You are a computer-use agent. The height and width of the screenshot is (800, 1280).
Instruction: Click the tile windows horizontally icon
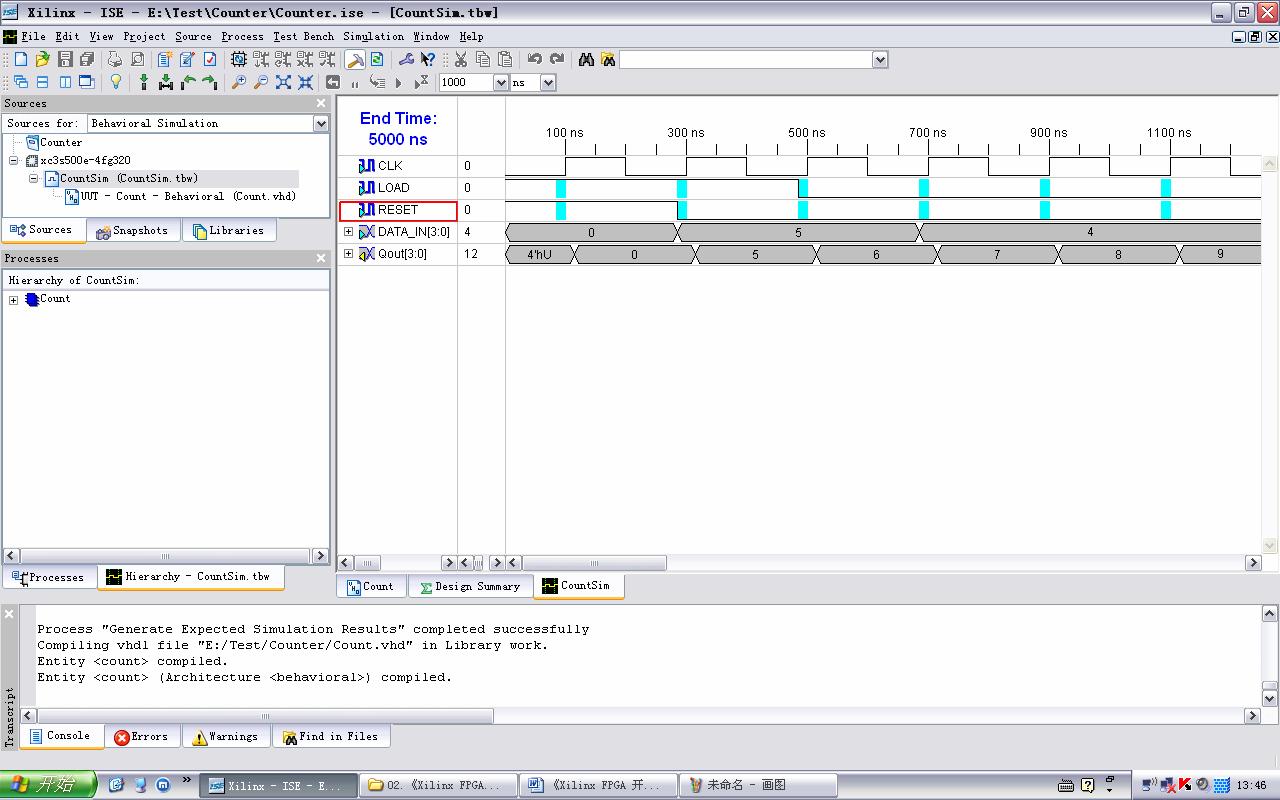(x=42, y=82)
